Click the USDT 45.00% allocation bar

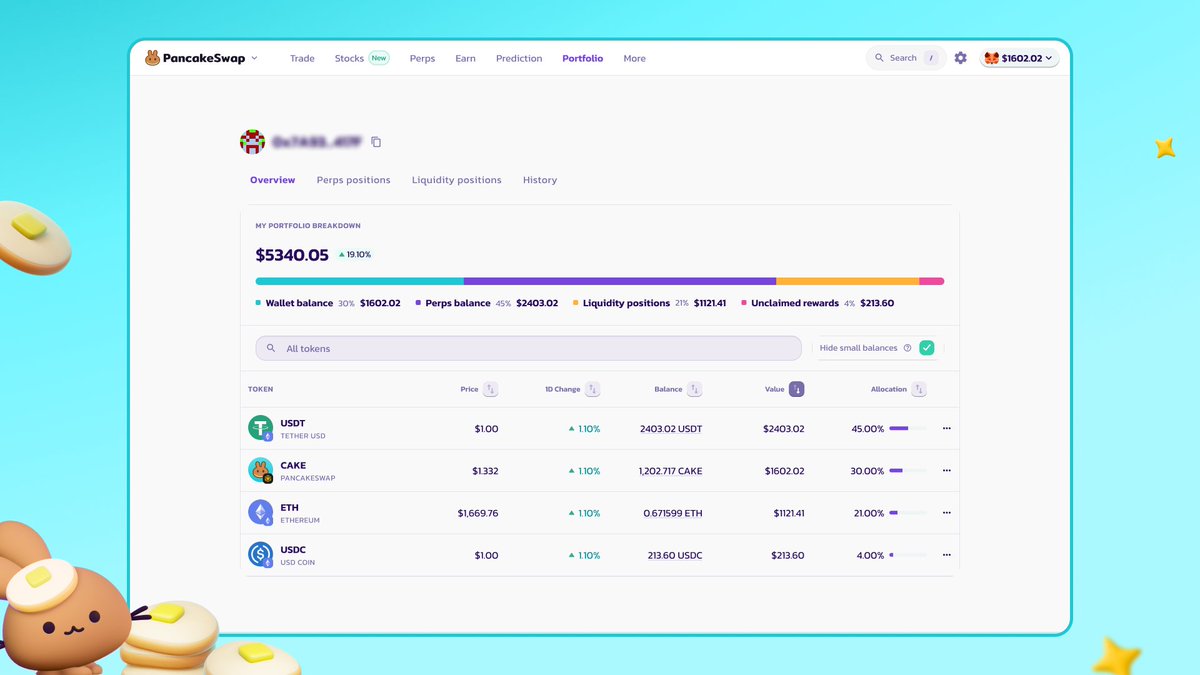907,429
